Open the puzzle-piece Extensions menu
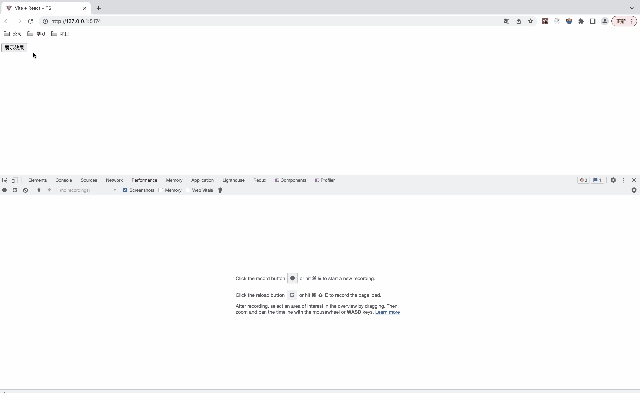The width and height of the screenshot is (640, 393). (x=581, y=21)
